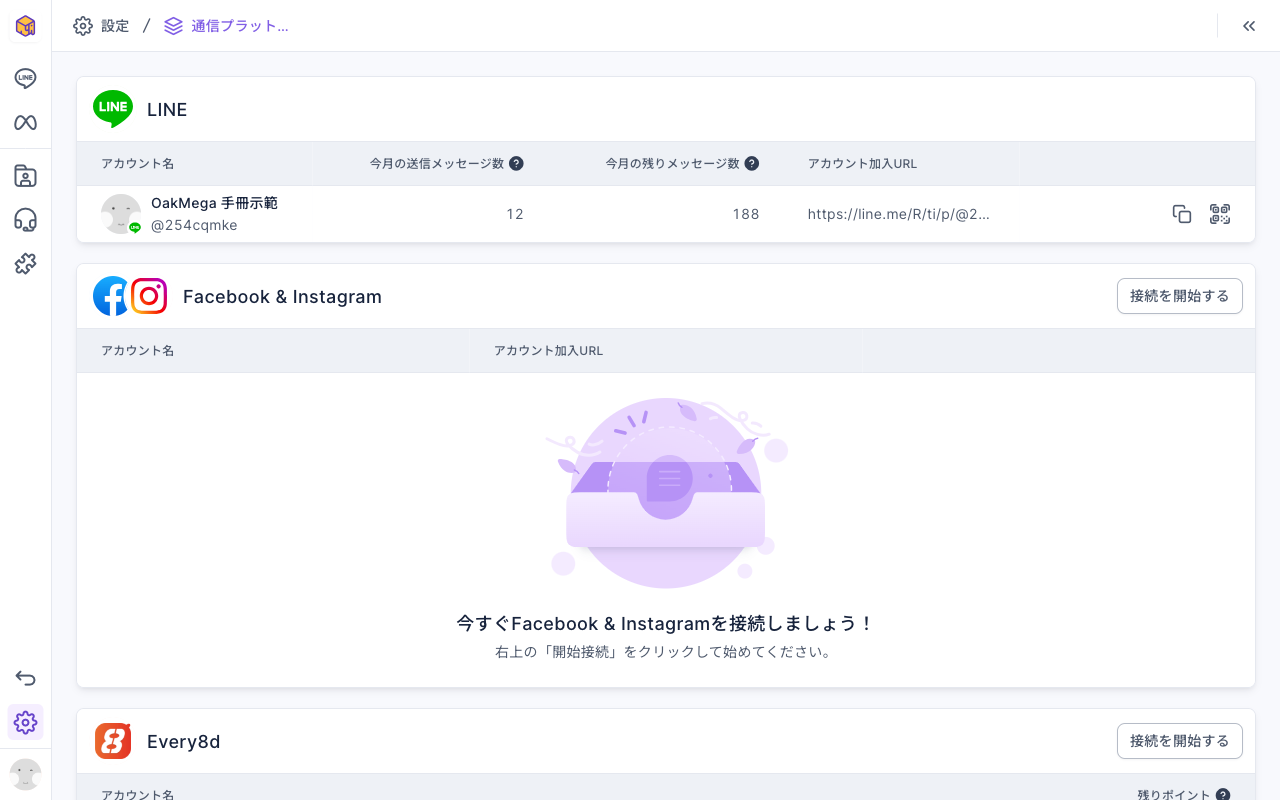Click the Every8d section title

pos(184,742)
